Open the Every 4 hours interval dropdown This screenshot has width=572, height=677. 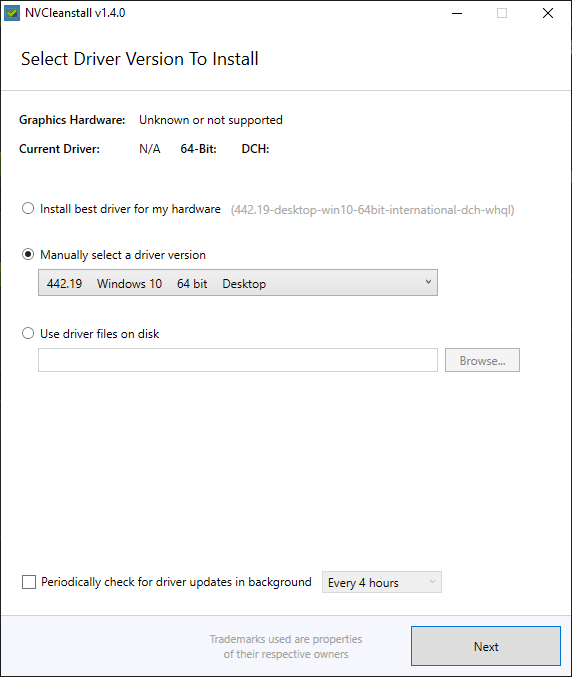pyautogui.click(x=382, y=582)
